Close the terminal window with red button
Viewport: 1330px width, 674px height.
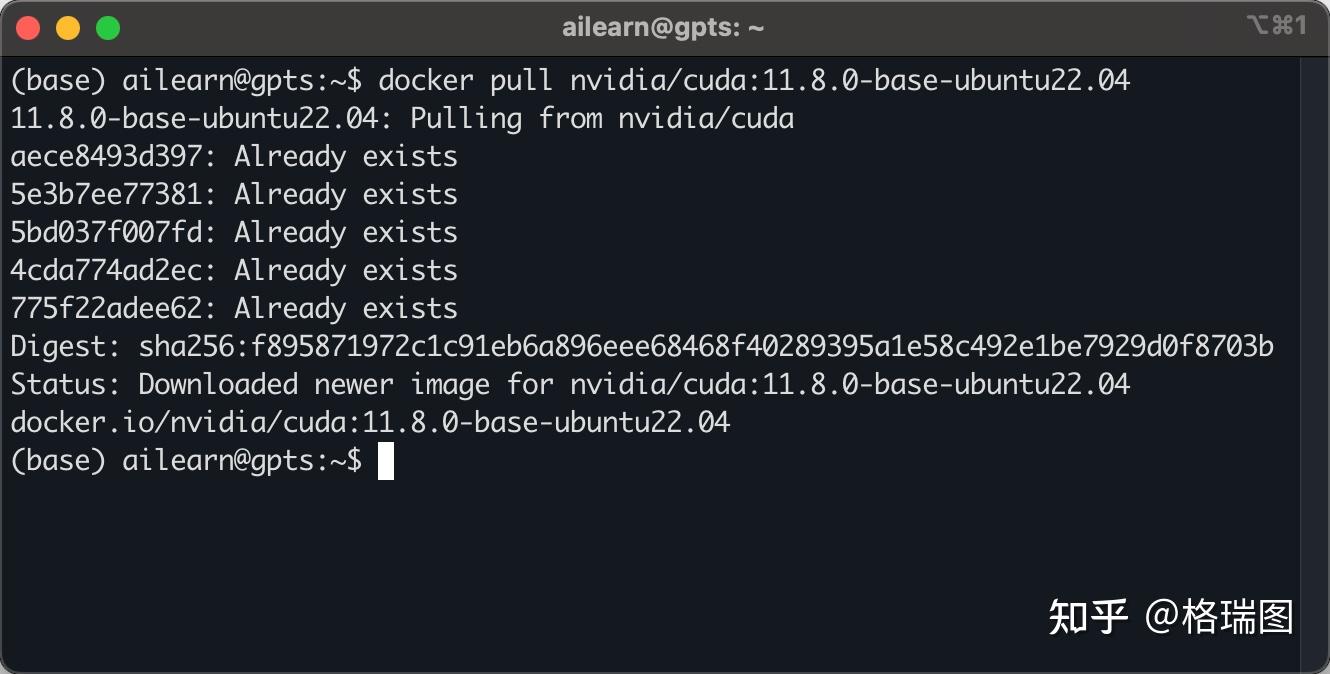(28, 28)
